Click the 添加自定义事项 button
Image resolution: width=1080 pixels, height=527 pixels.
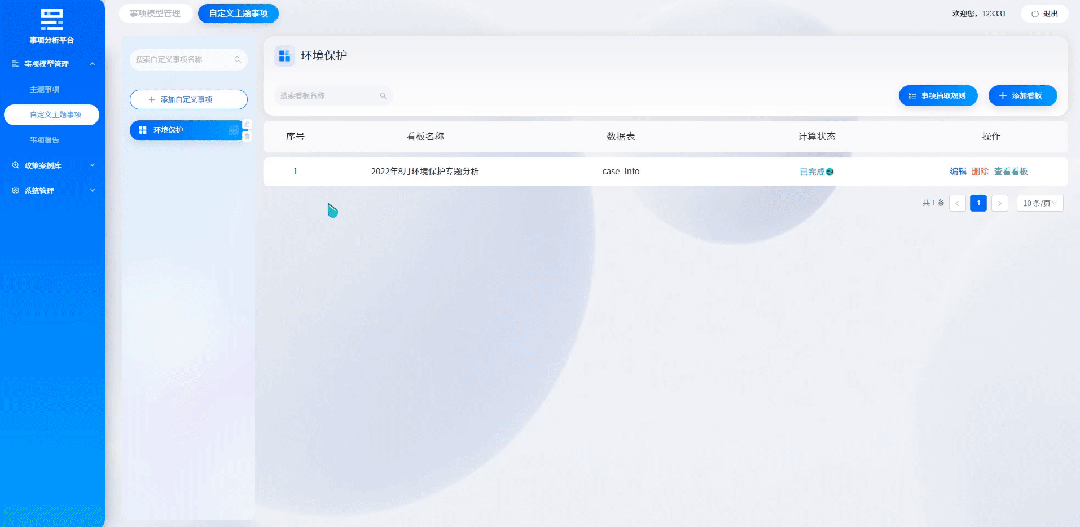point(189,100)
